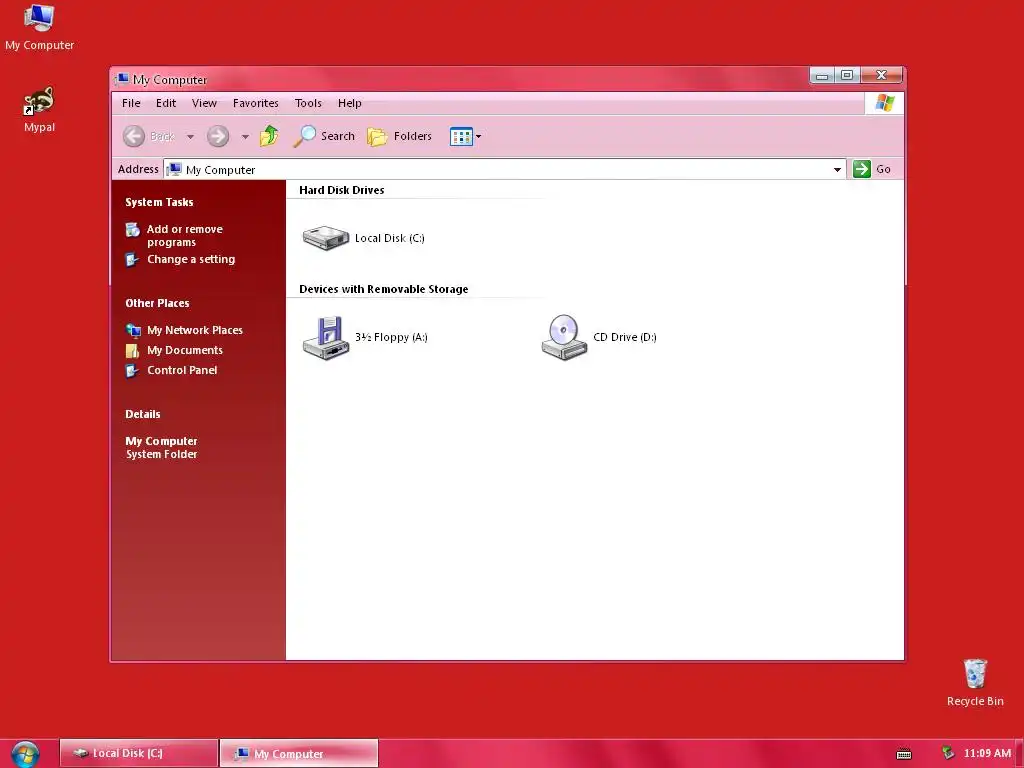The image size is (1024, 768).
Task: Click the My Documents folder icon
Action: point(133,351)
